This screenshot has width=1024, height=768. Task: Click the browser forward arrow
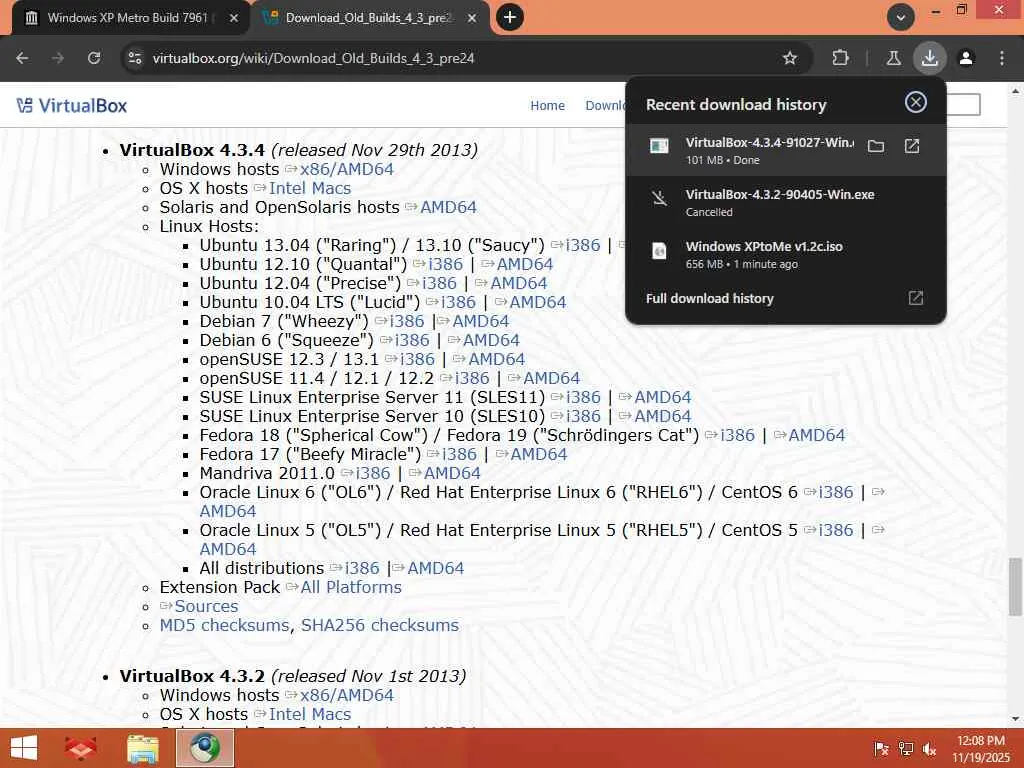(58, 58)
